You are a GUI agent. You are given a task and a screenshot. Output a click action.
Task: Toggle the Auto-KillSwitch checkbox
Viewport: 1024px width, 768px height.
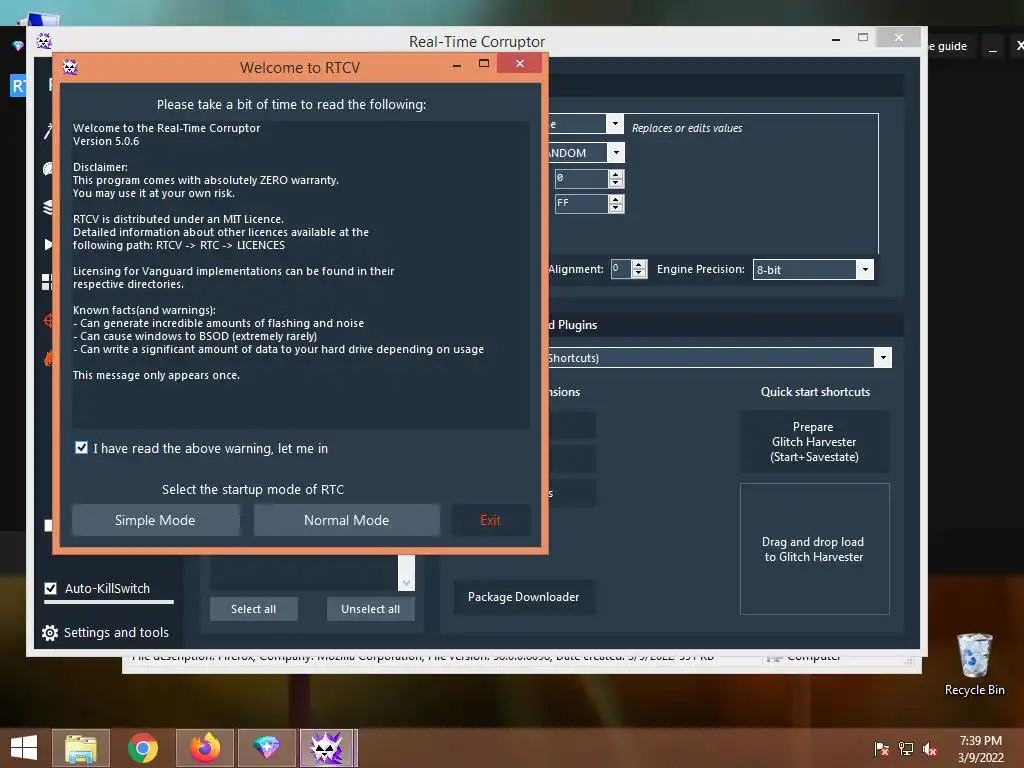click(x=50, y=588)
